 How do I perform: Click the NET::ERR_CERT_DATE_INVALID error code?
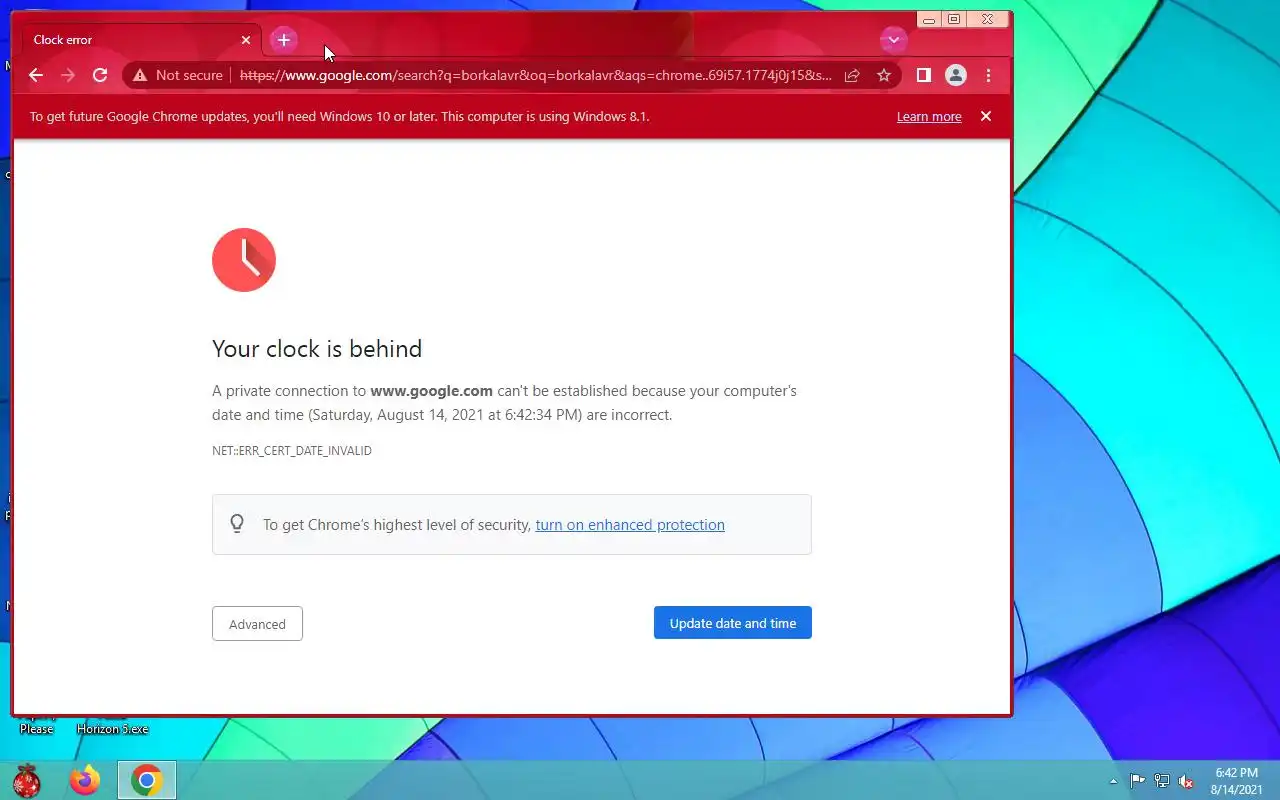point(292,451)
